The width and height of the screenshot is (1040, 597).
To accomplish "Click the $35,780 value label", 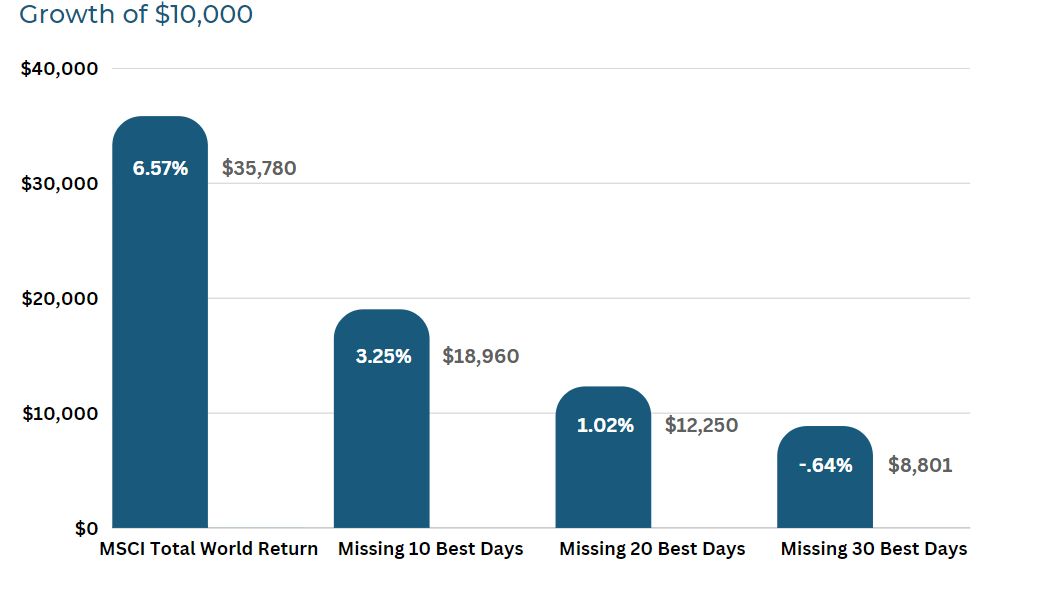I will pyautogui.click(x=259, y=168).
